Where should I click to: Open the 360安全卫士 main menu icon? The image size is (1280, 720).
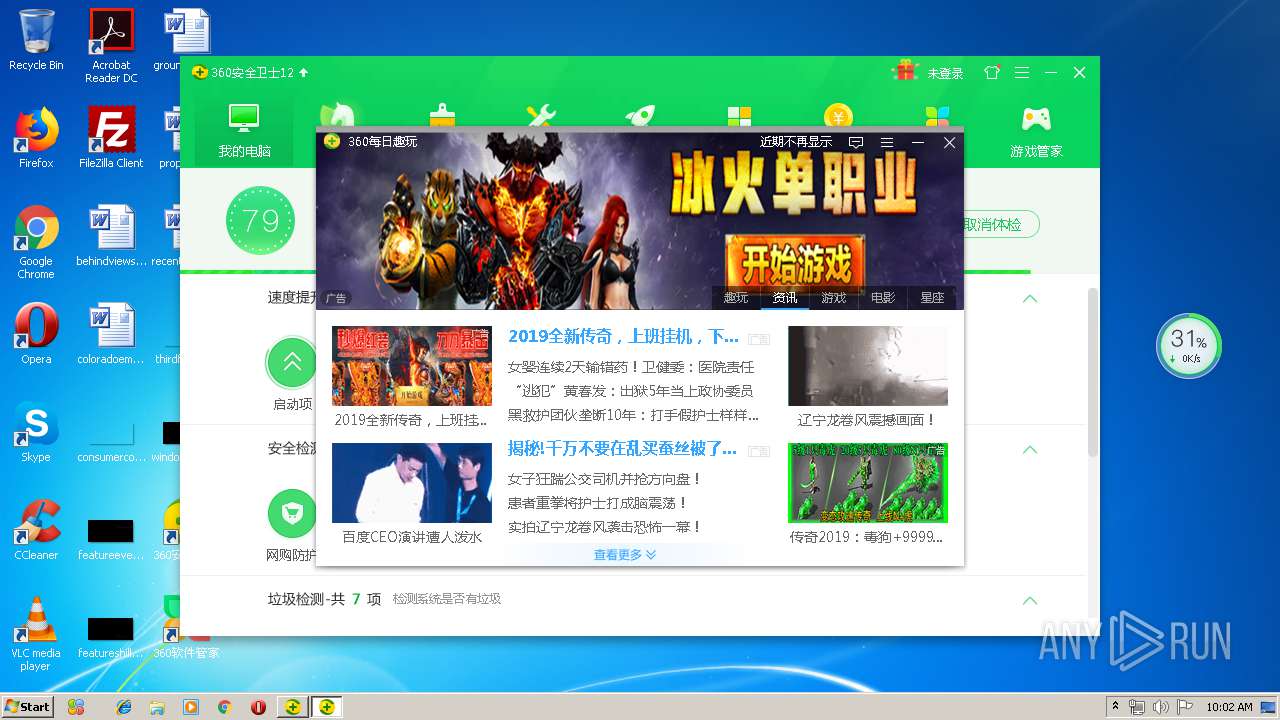(1022, 73)
